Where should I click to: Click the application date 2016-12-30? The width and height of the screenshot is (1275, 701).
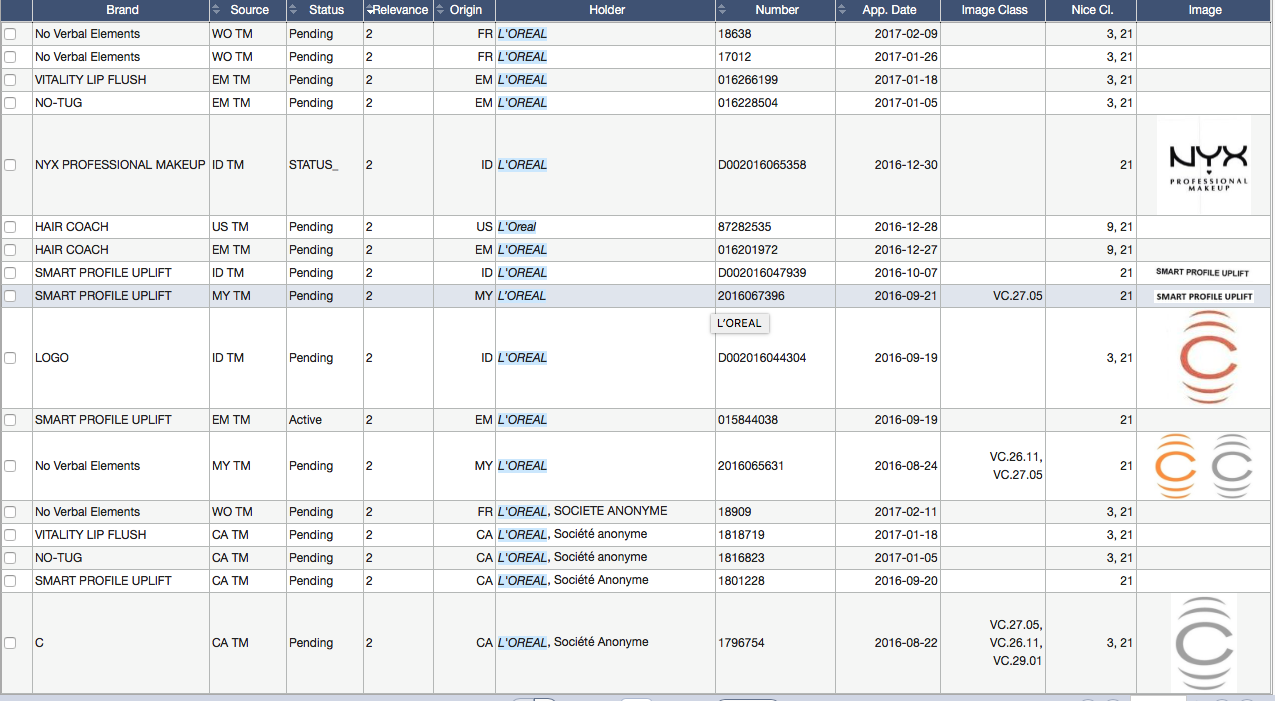[x=906, y=165]
